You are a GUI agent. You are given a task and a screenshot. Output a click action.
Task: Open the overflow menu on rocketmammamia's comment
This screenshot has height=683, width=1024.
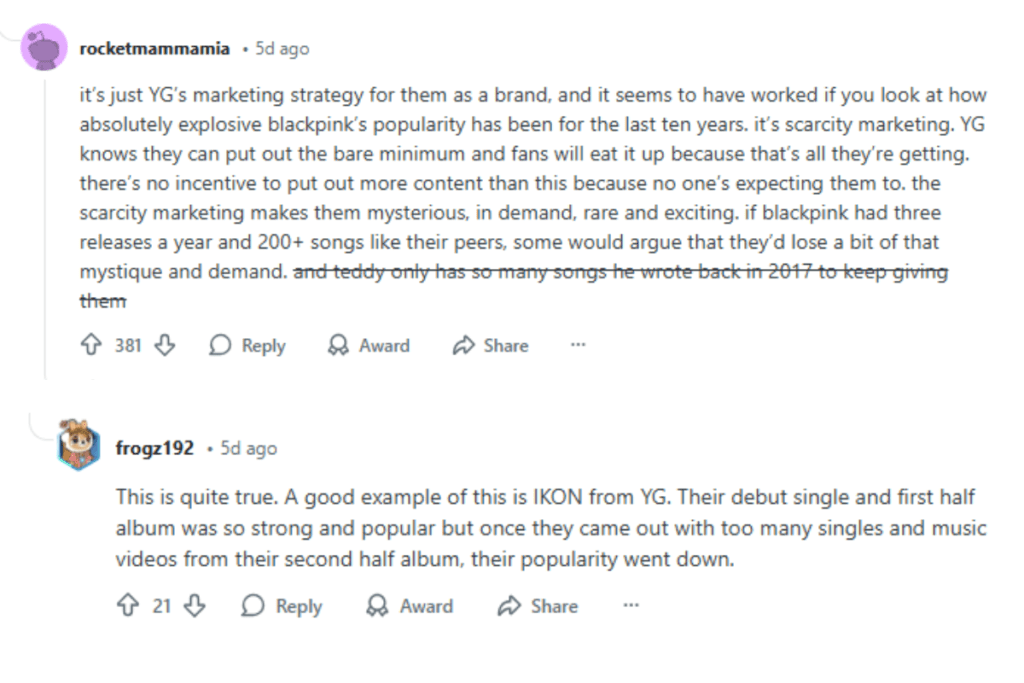[x=578, y=345]
